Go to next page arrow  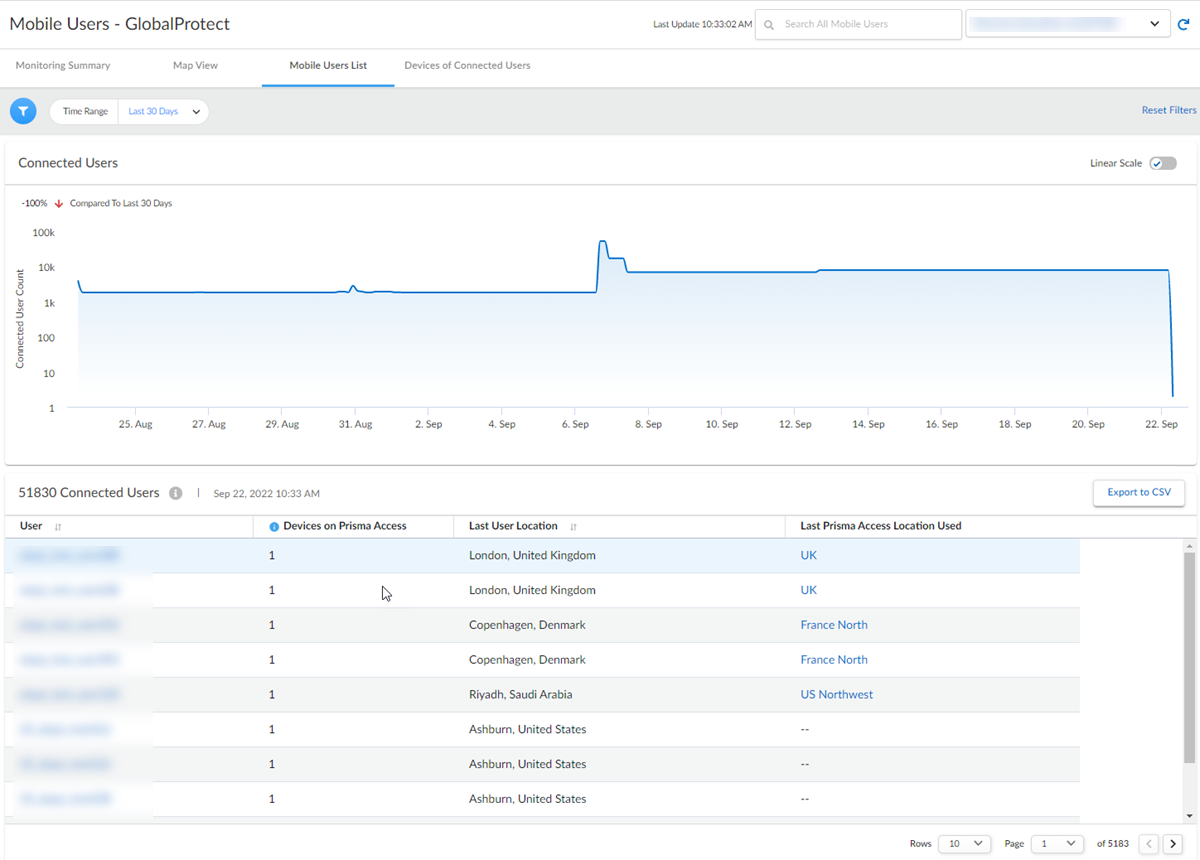(x=1173, y=844)
